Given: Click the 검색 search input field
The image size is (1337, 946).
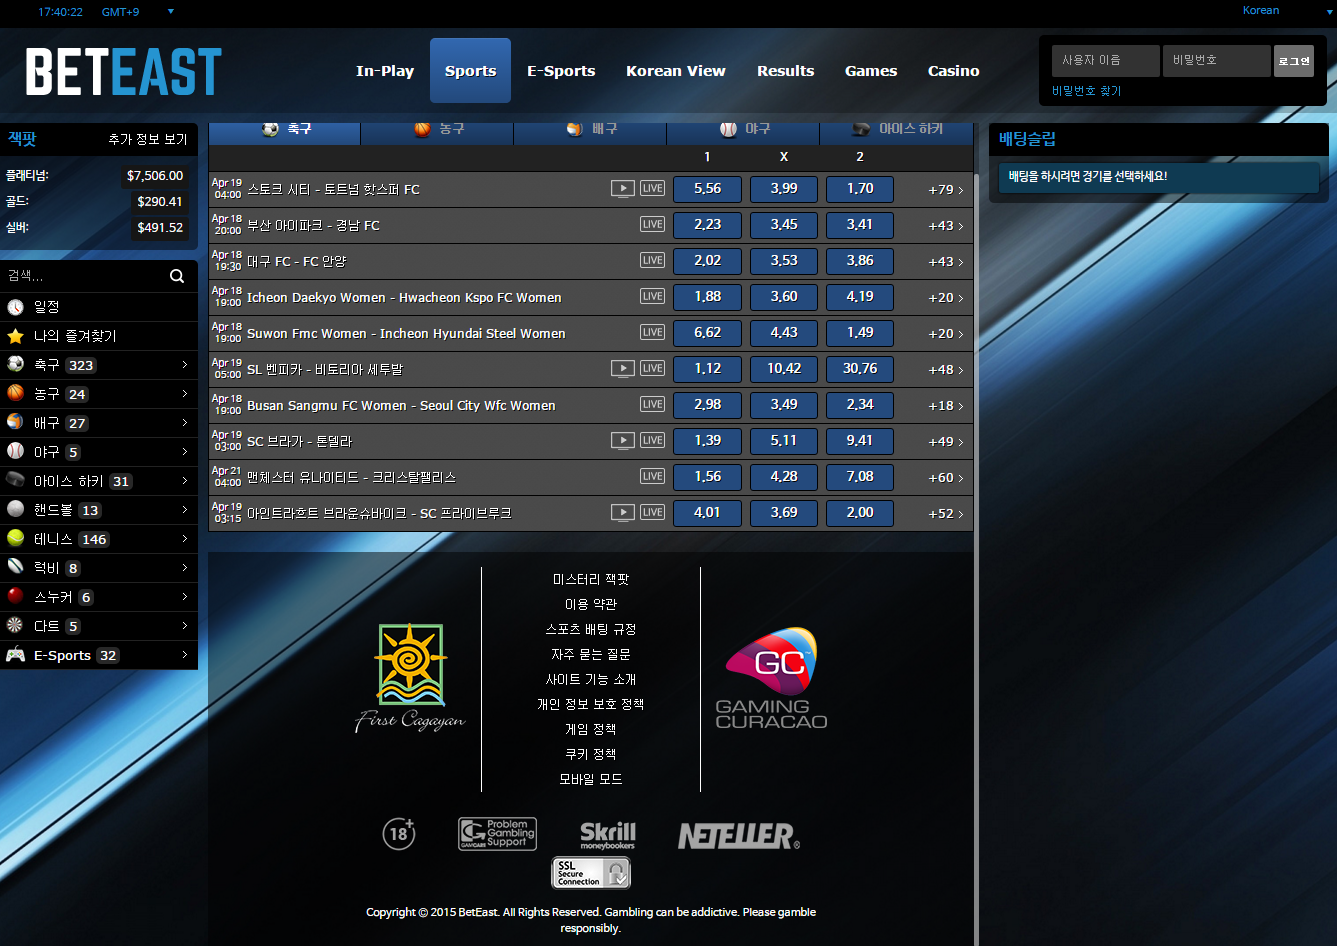Looking at the screenshot, I should tap(85, 276).
